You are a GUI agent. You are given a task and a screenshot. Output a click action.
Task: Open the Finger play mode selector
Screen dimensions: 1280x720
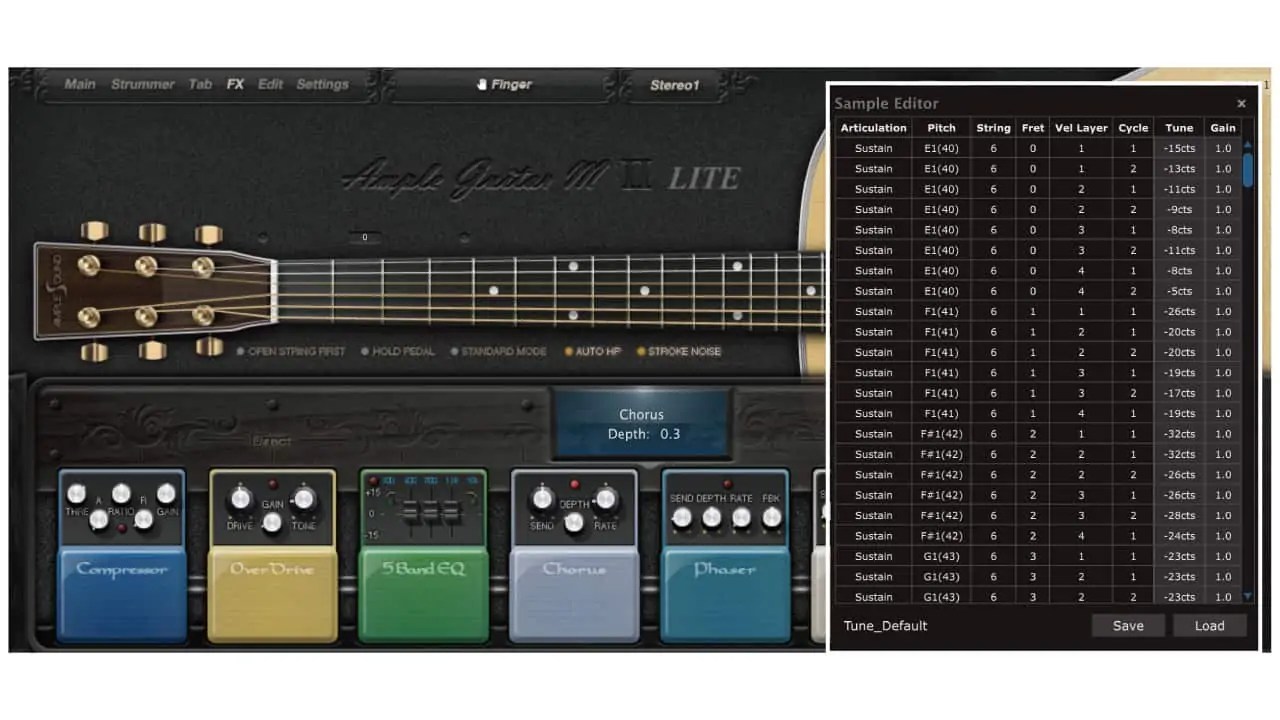pos(503,85)
